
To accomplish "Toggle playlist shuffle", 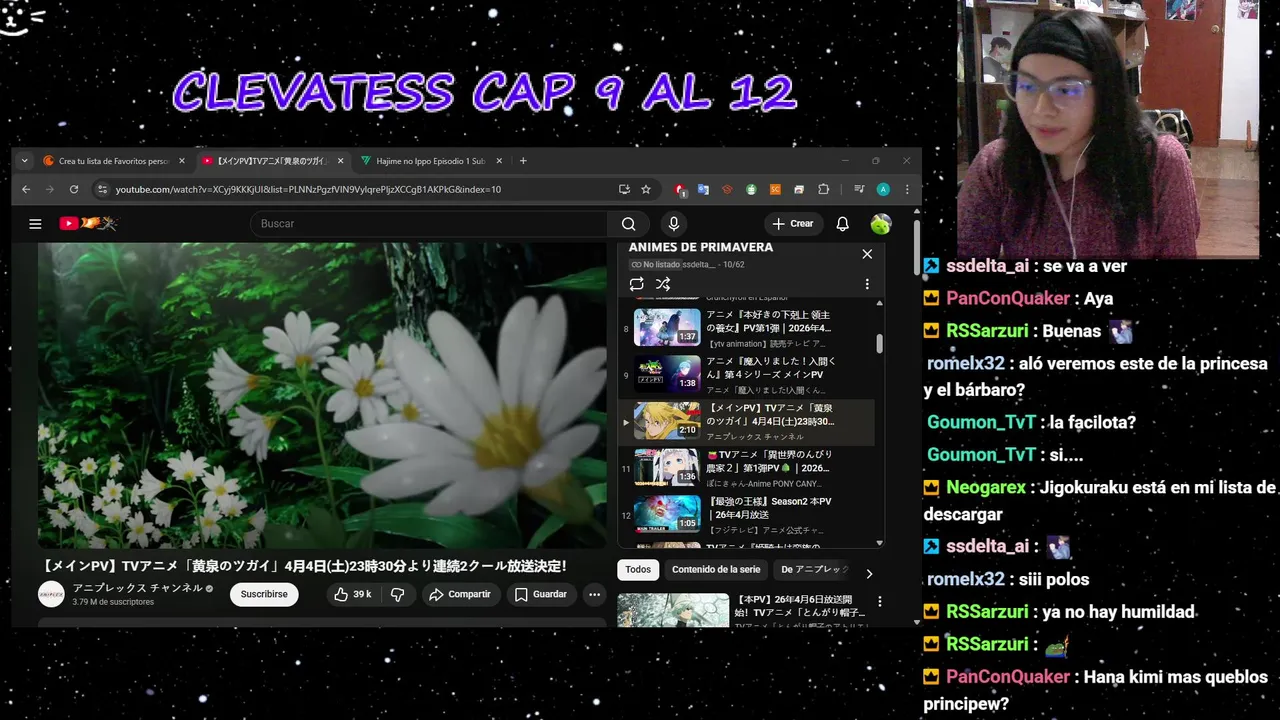I will click(x=663, y=284).
